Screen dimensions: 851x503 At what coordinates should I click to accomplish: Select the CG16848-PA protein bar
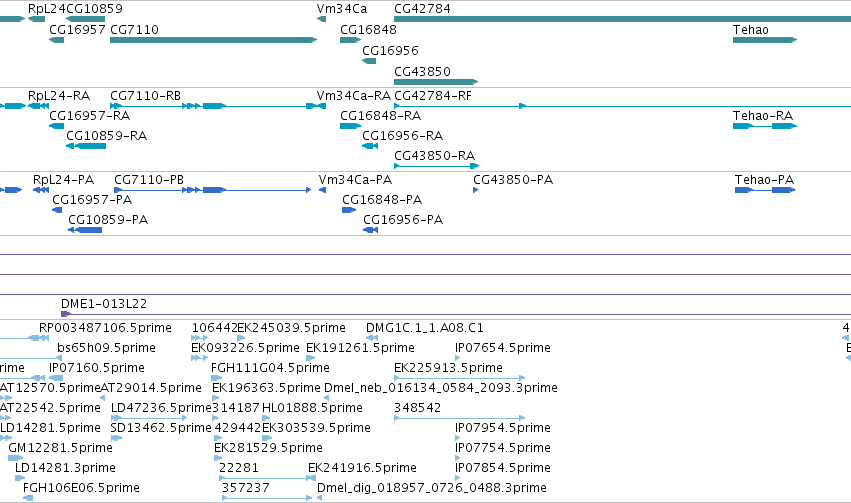(x=349, y=210)
